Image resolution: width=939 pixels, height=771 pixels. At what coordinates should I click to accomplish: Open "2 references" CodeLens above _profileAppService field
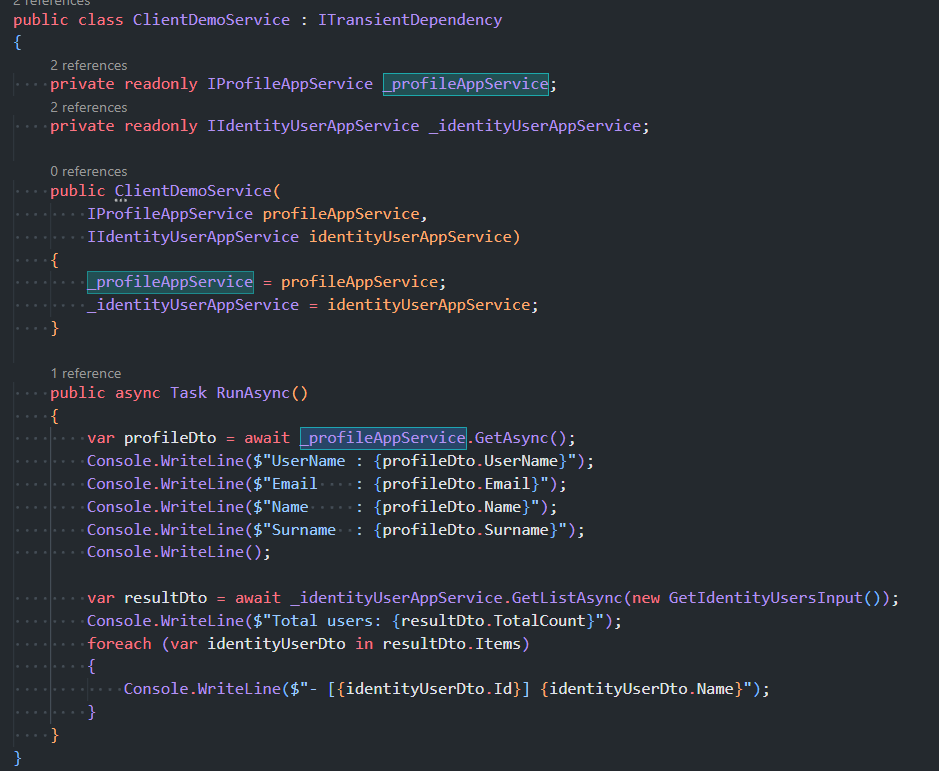click(89, 66)
